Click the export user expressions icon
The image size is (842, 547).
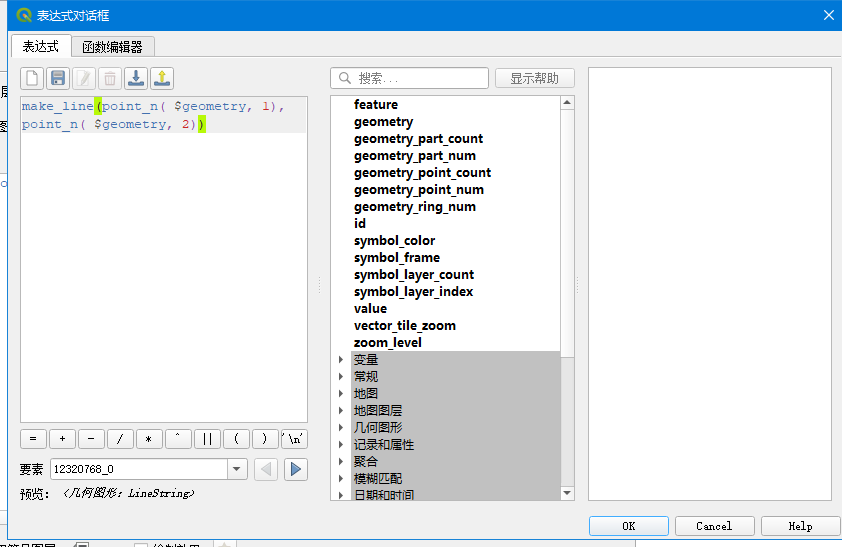click(161, 78)
